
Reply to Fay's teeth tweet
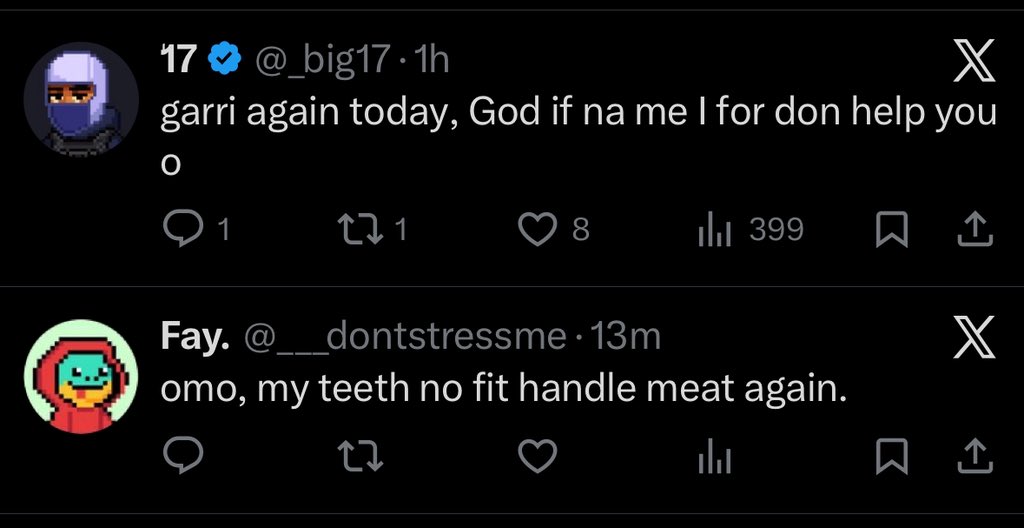(182, 457)
